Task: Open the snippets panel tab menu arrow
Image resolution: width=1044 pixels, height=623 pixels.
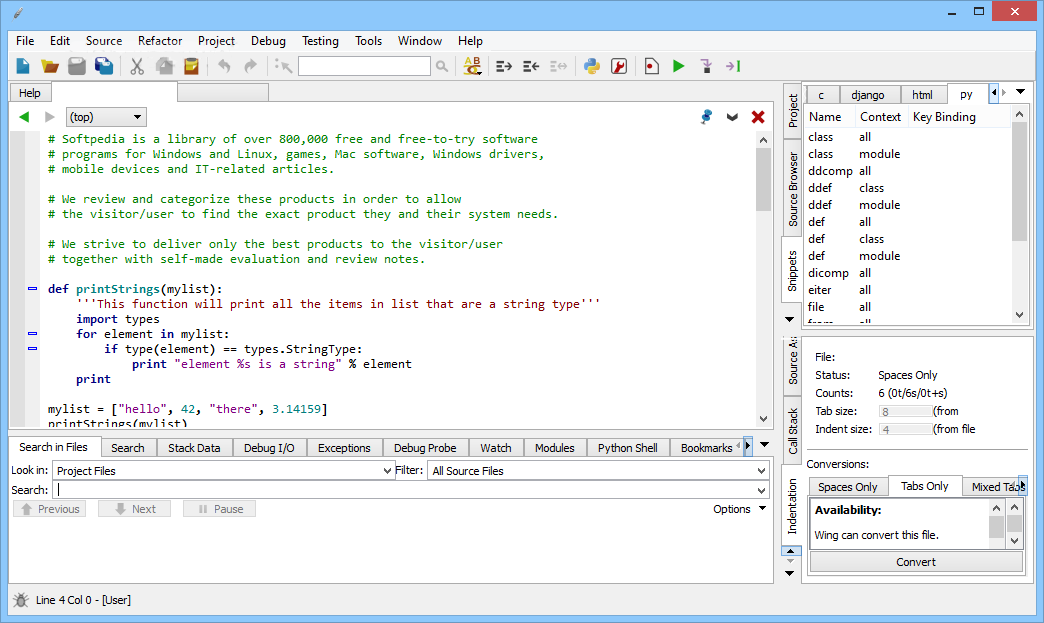Action: coord(1020,92)
